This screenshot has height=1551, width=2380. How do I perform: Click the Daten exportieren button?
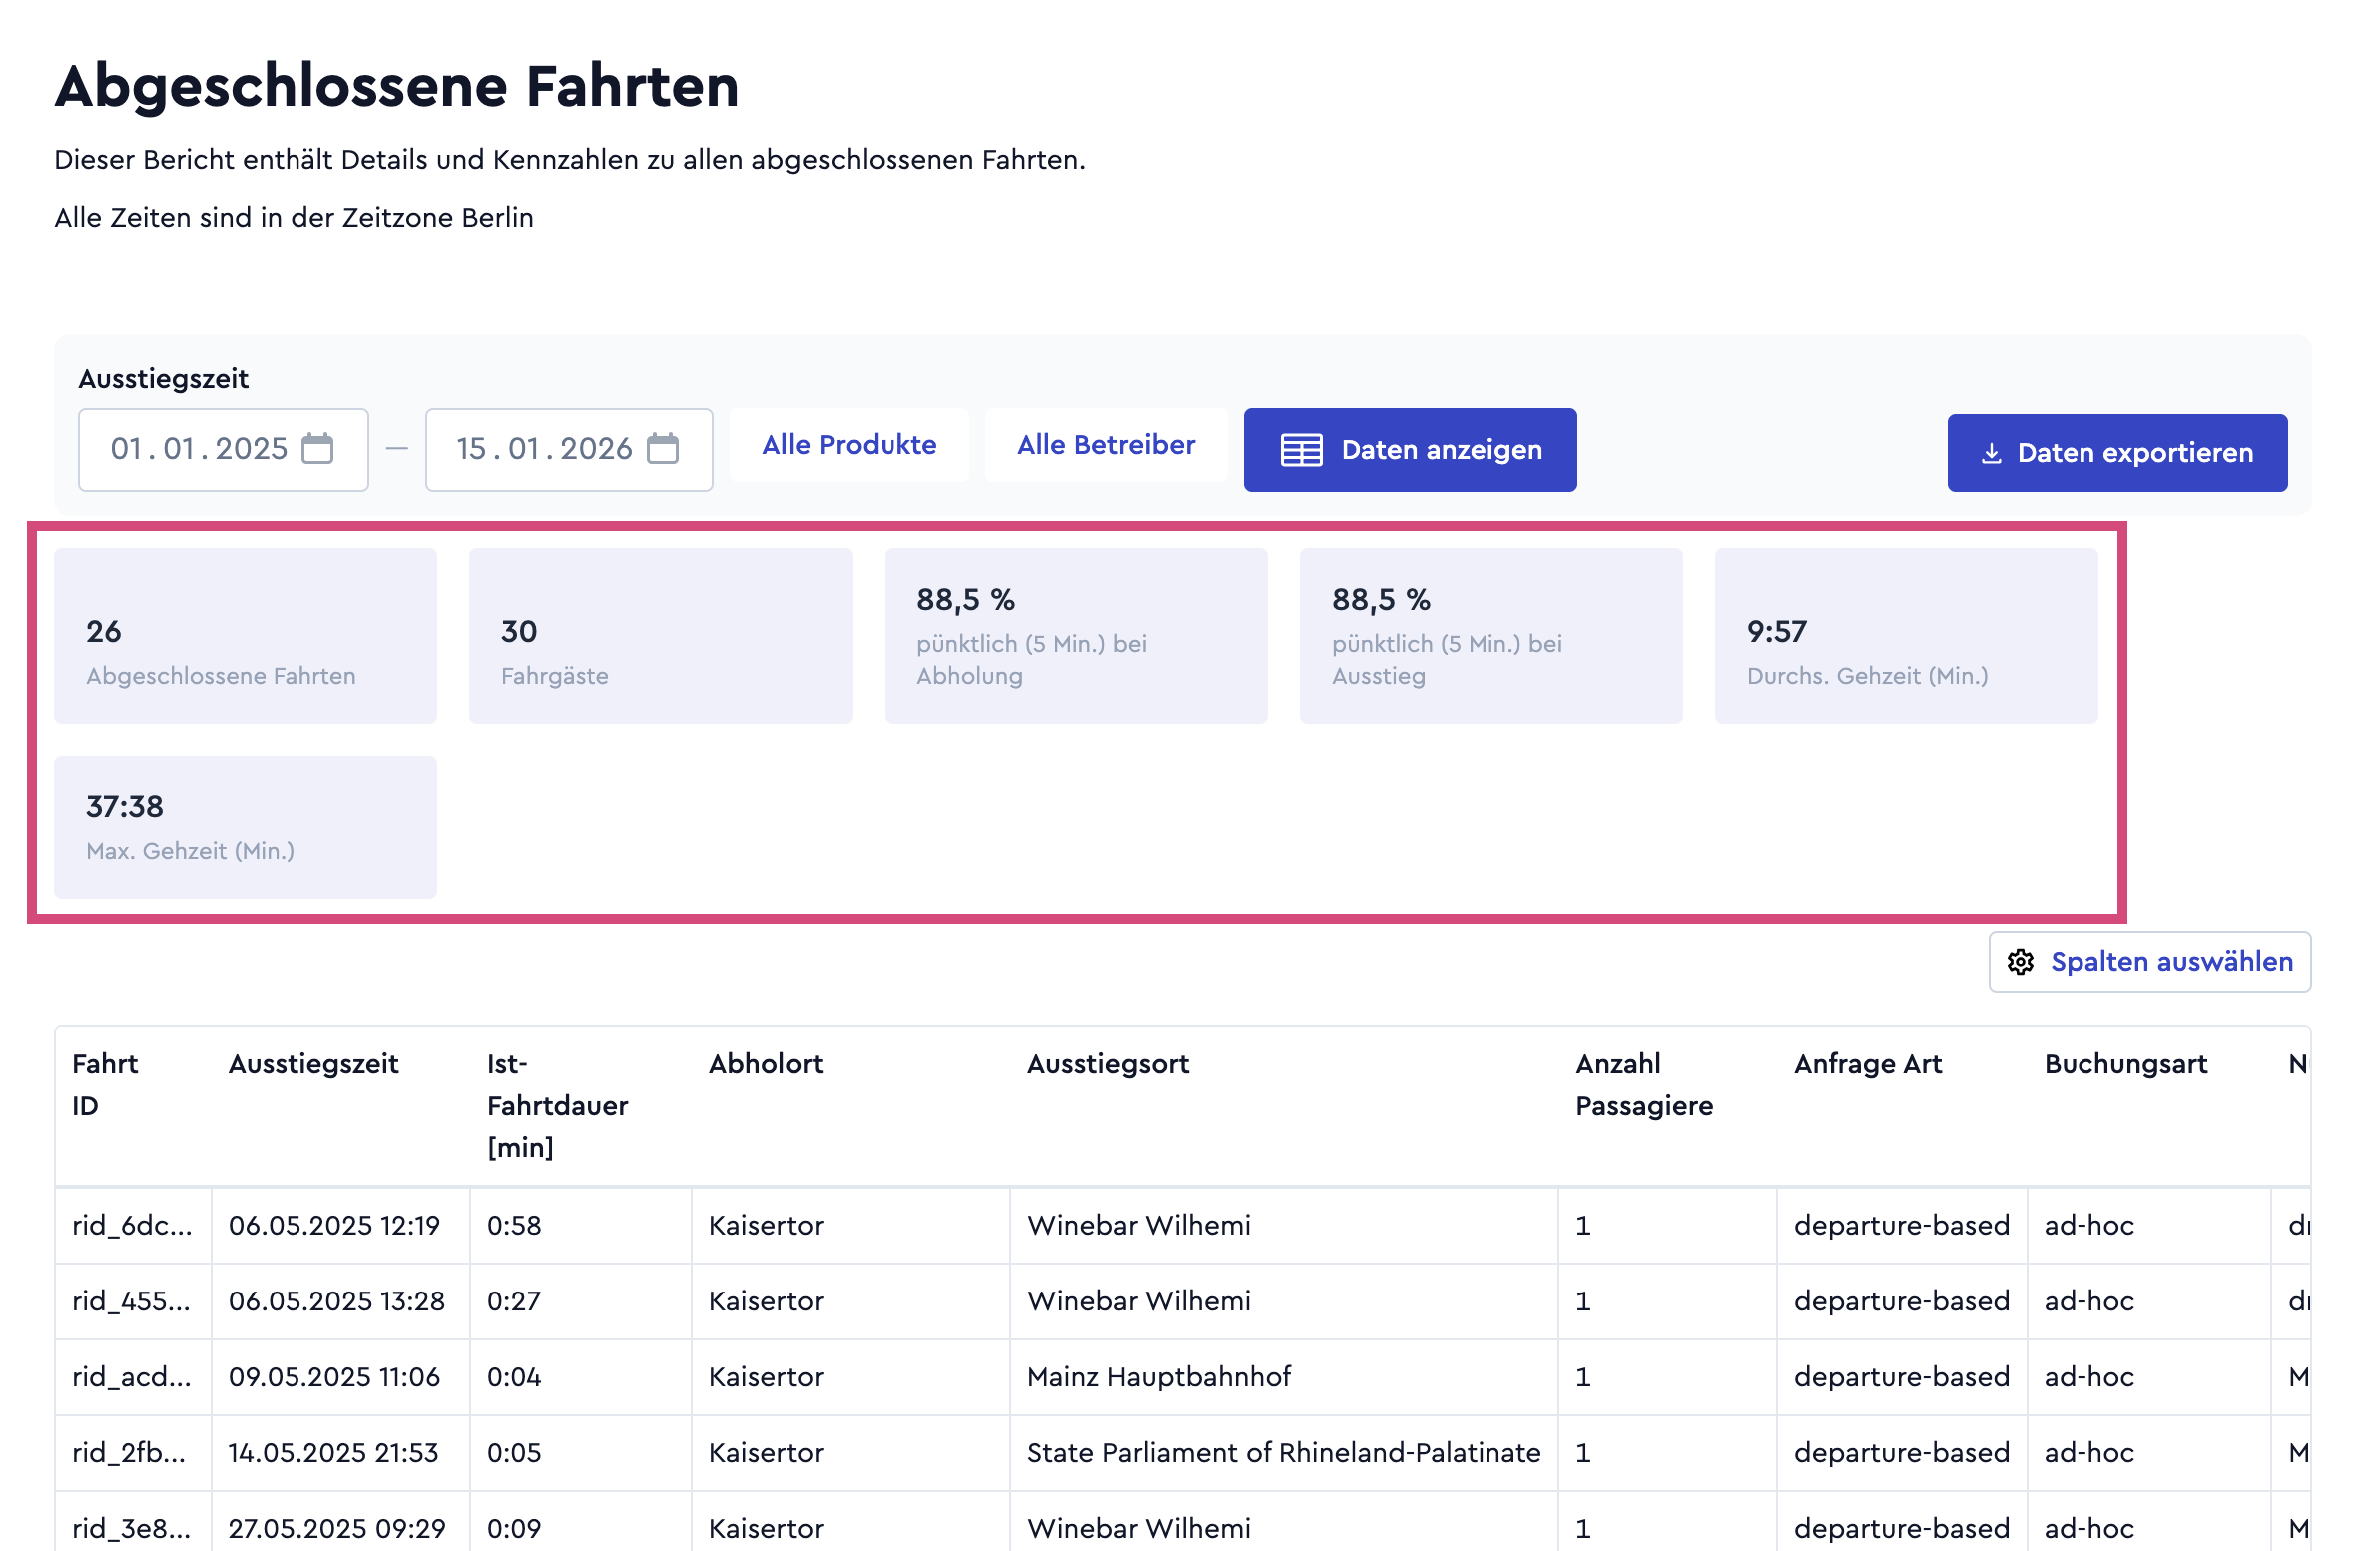[x=2117, y=453]
